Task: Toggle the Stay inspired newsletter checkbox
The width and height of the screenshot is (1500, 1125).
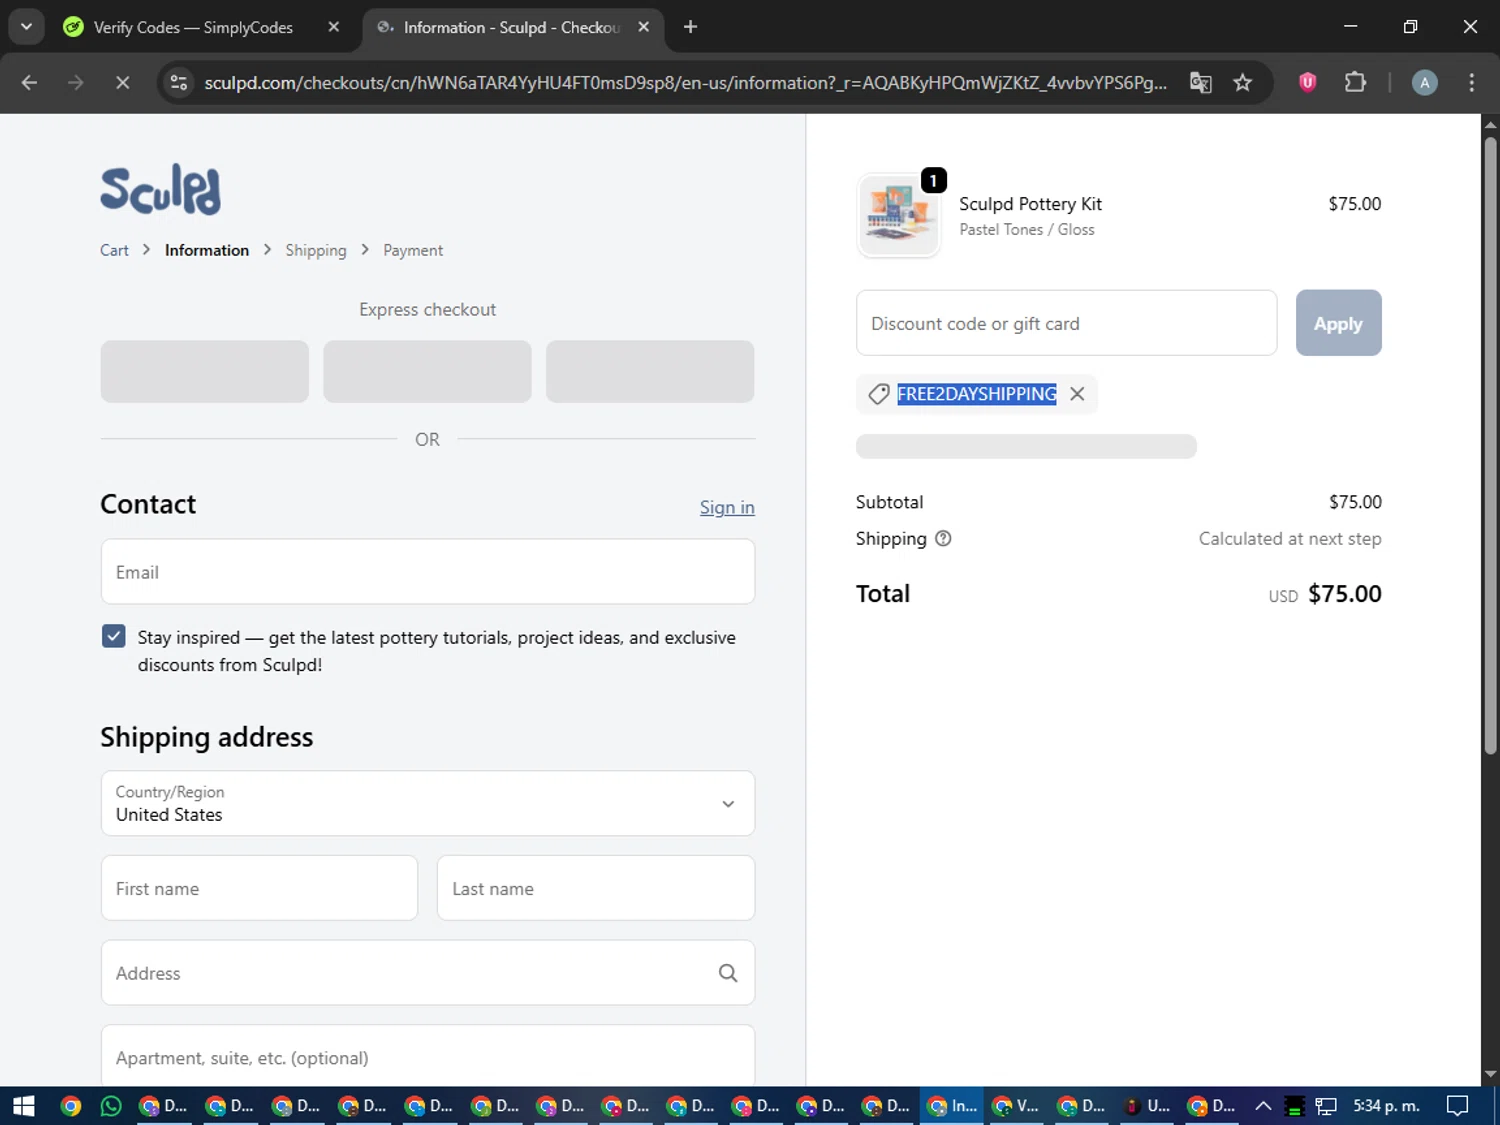Action: pos(114,637)
